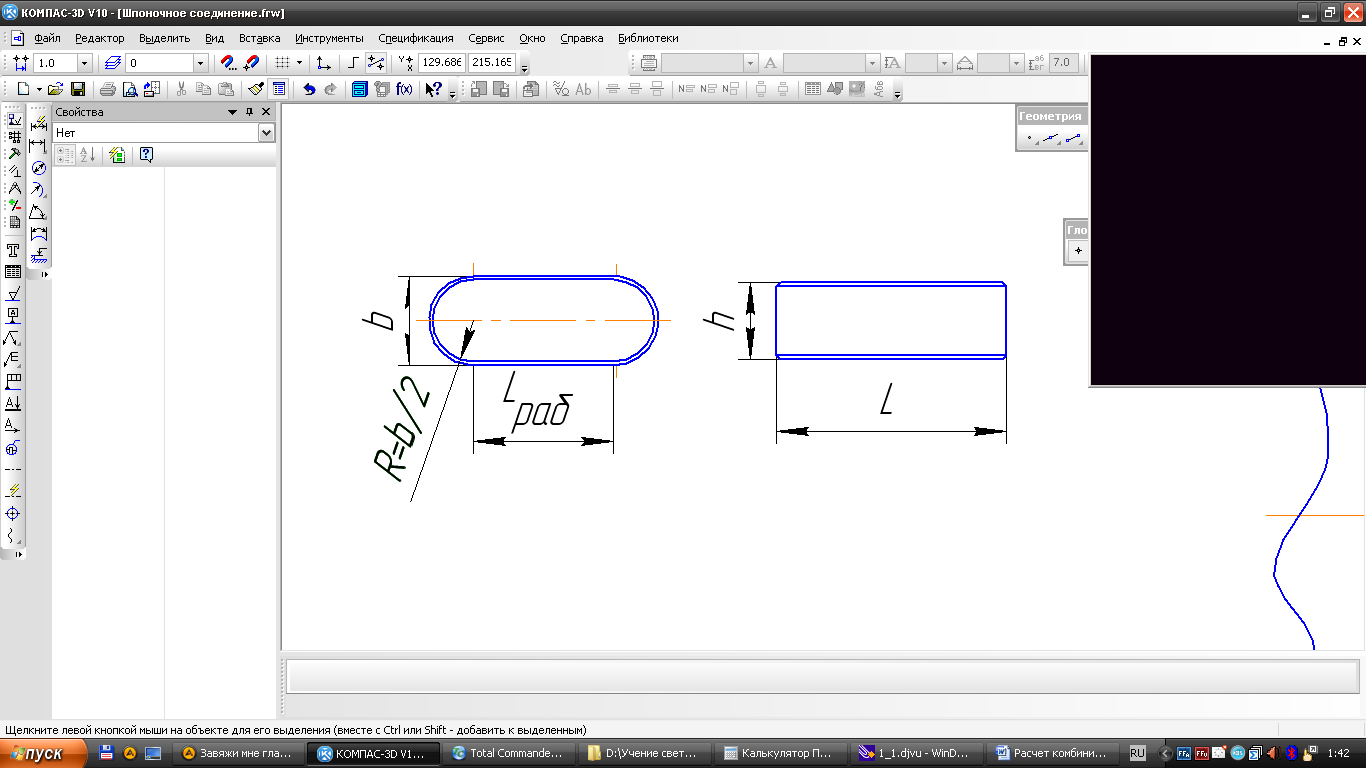
Task: Toggle orthogonal drawing mode
Action: 353,63
